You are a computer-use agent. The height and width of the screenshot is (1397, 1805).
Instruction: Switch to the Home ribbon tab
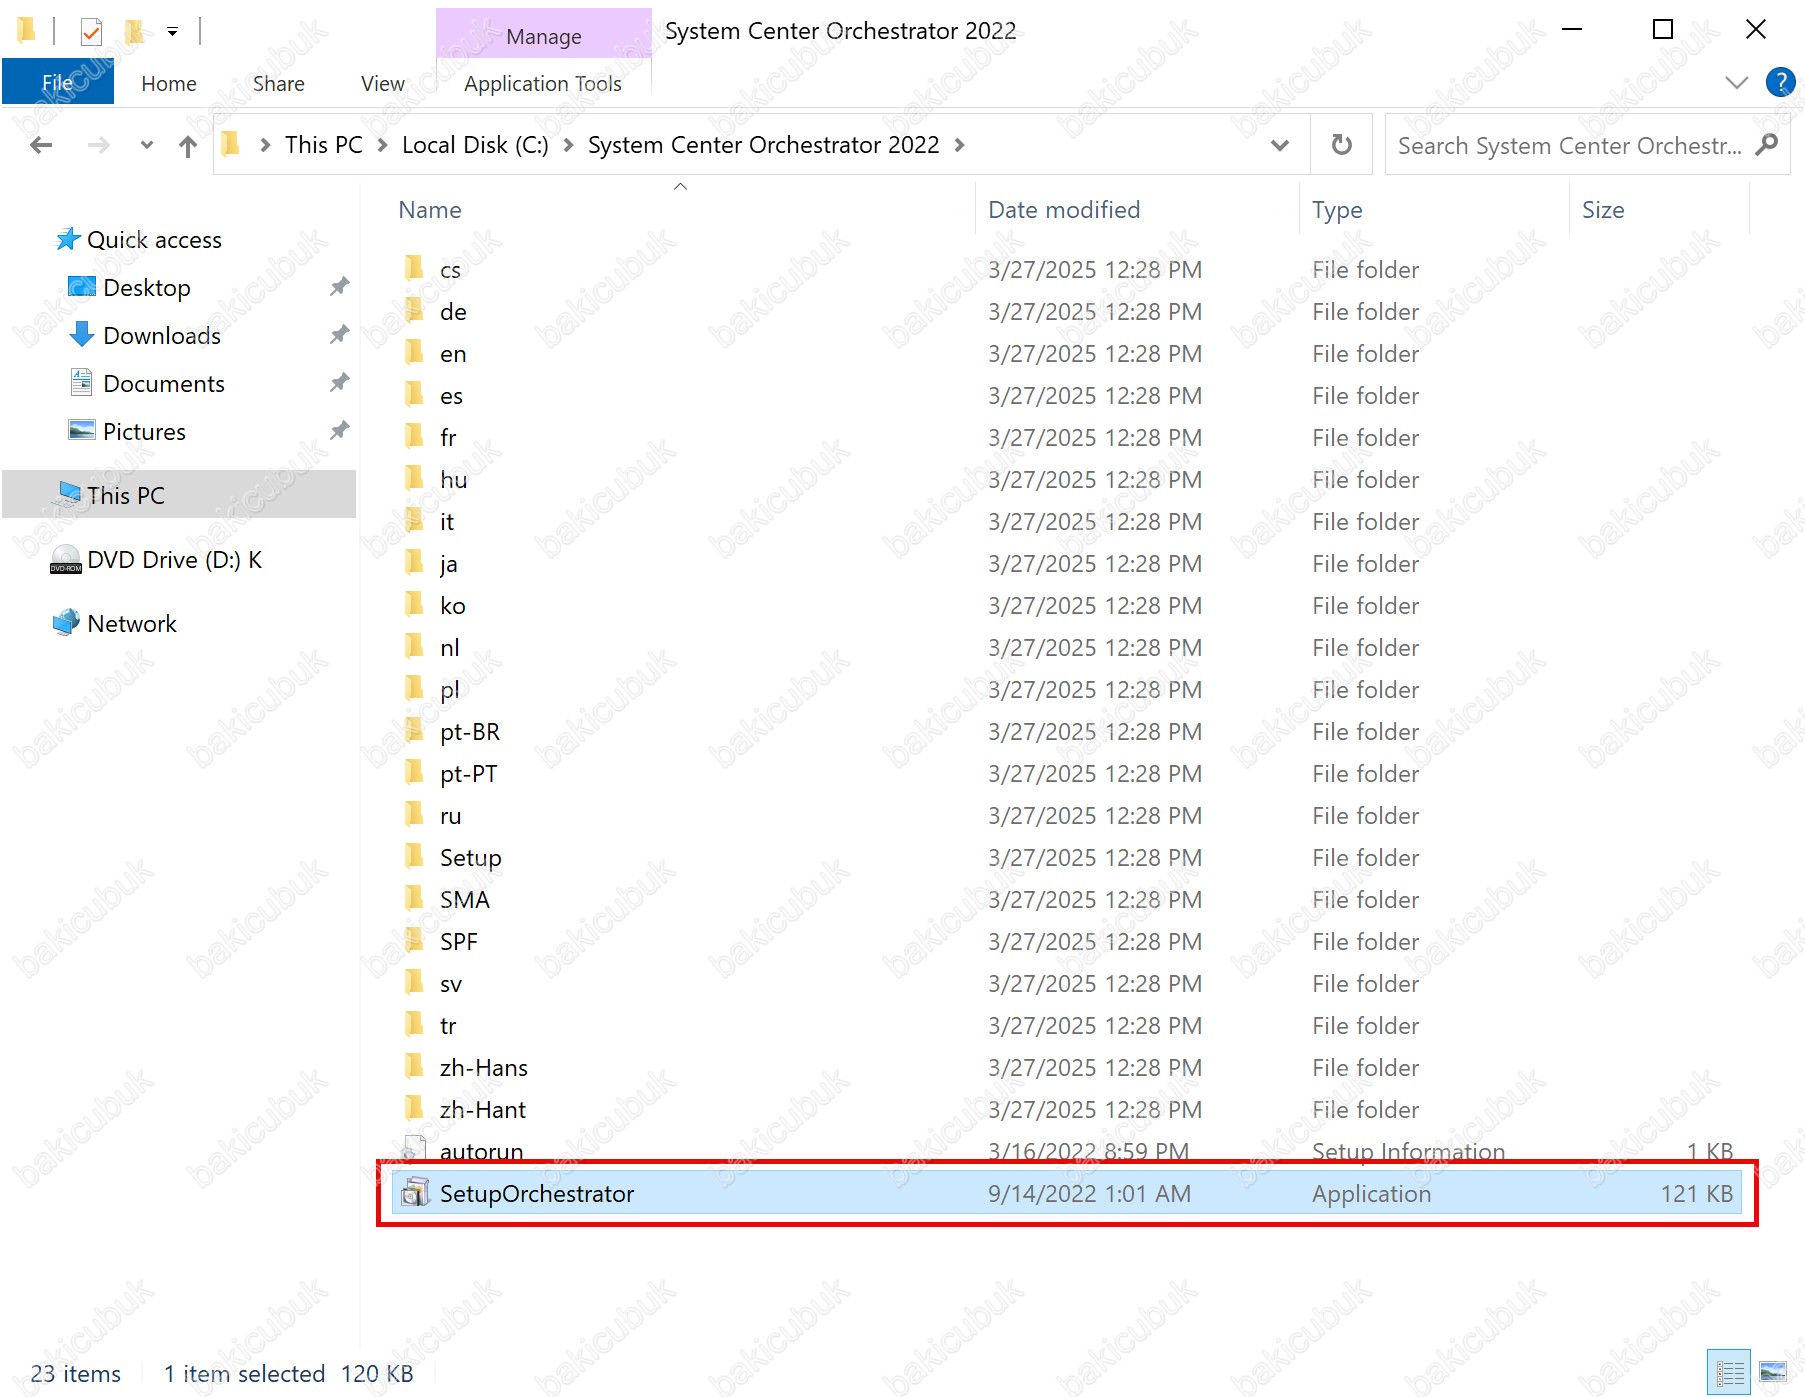(169, 83)
